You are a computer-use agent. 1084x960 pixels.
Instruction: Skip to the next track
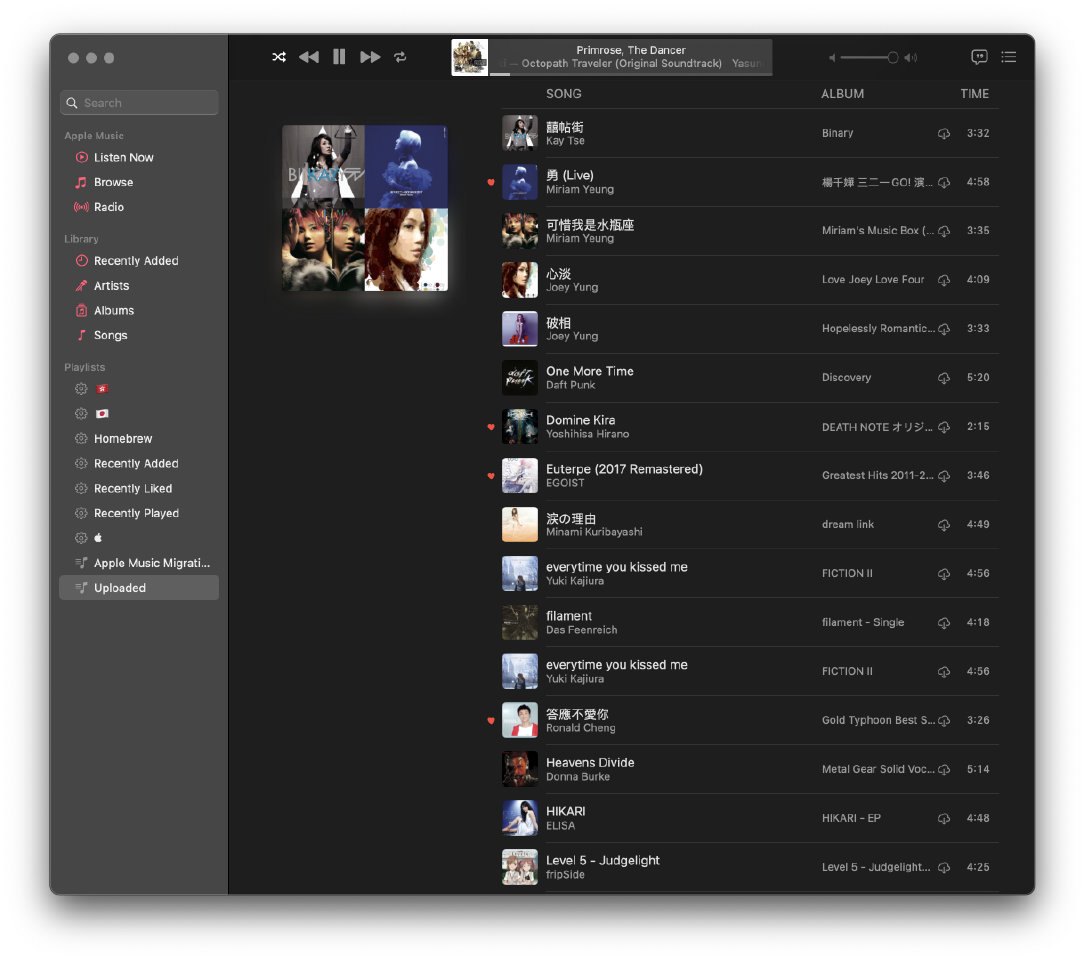370,57
